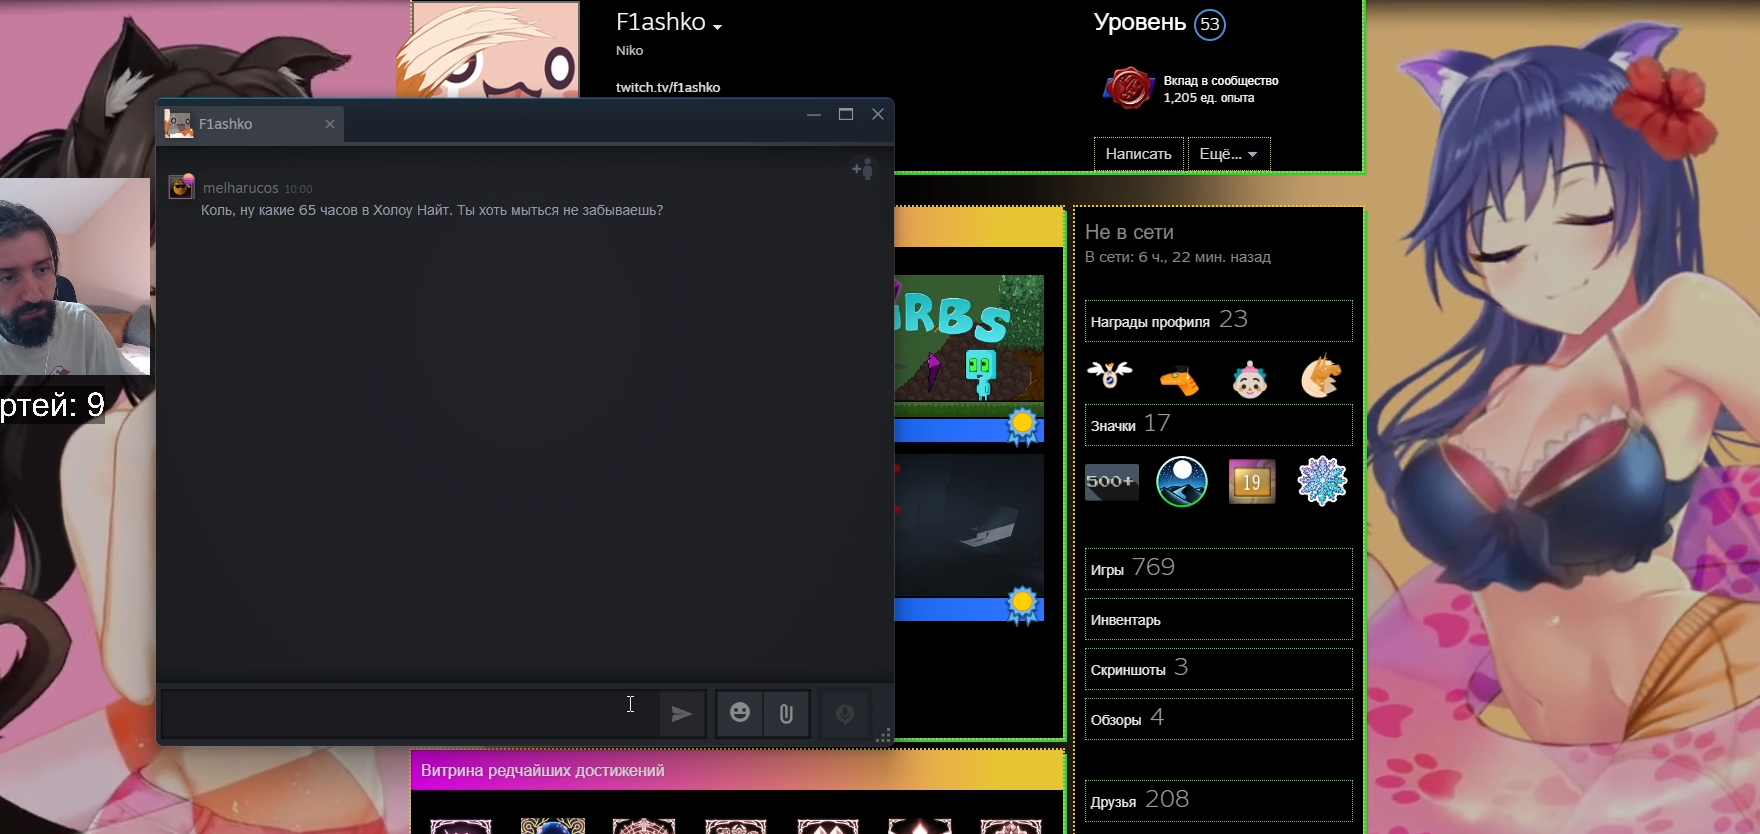Open the emoji picker in chat

pyautogui.click(x=740, y=713)
